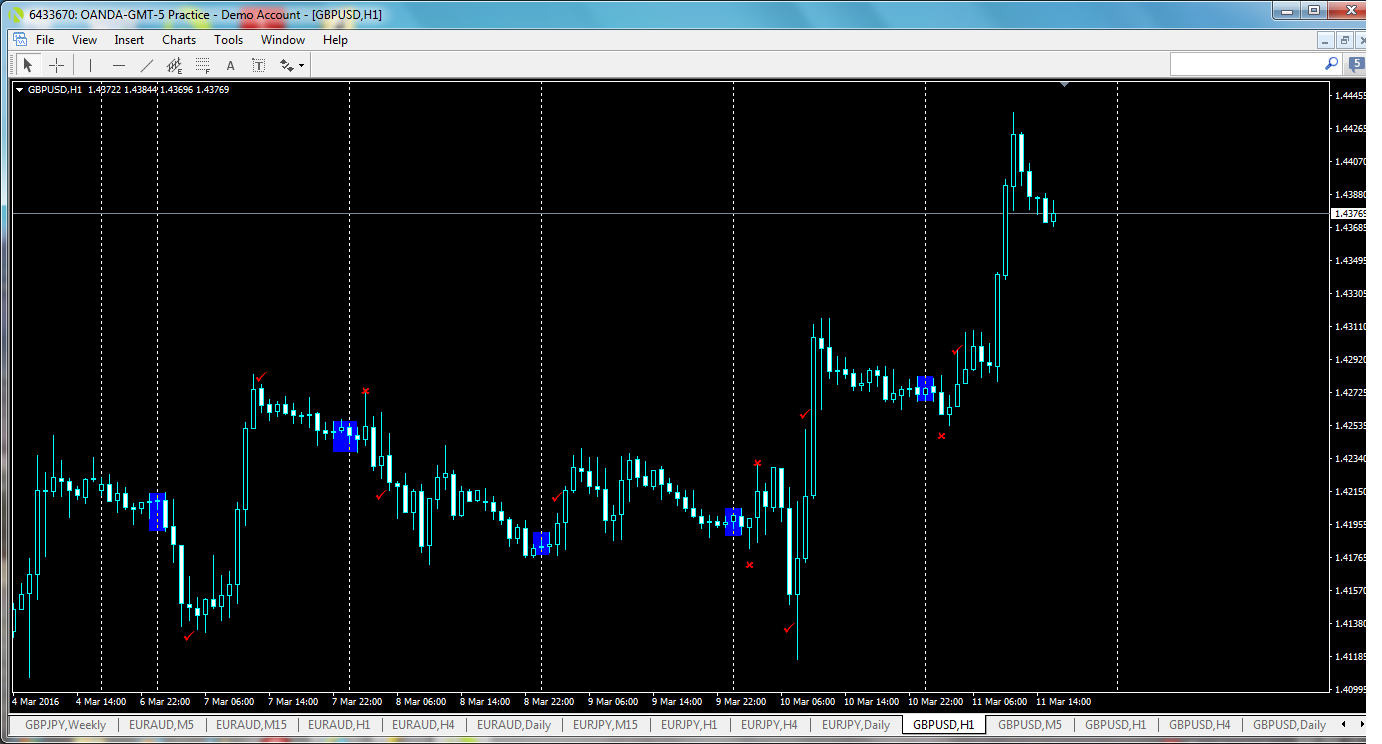1382x744 pixels.
Task: Select the Cursor arrow tool
Action: click(x=28, y=65)
